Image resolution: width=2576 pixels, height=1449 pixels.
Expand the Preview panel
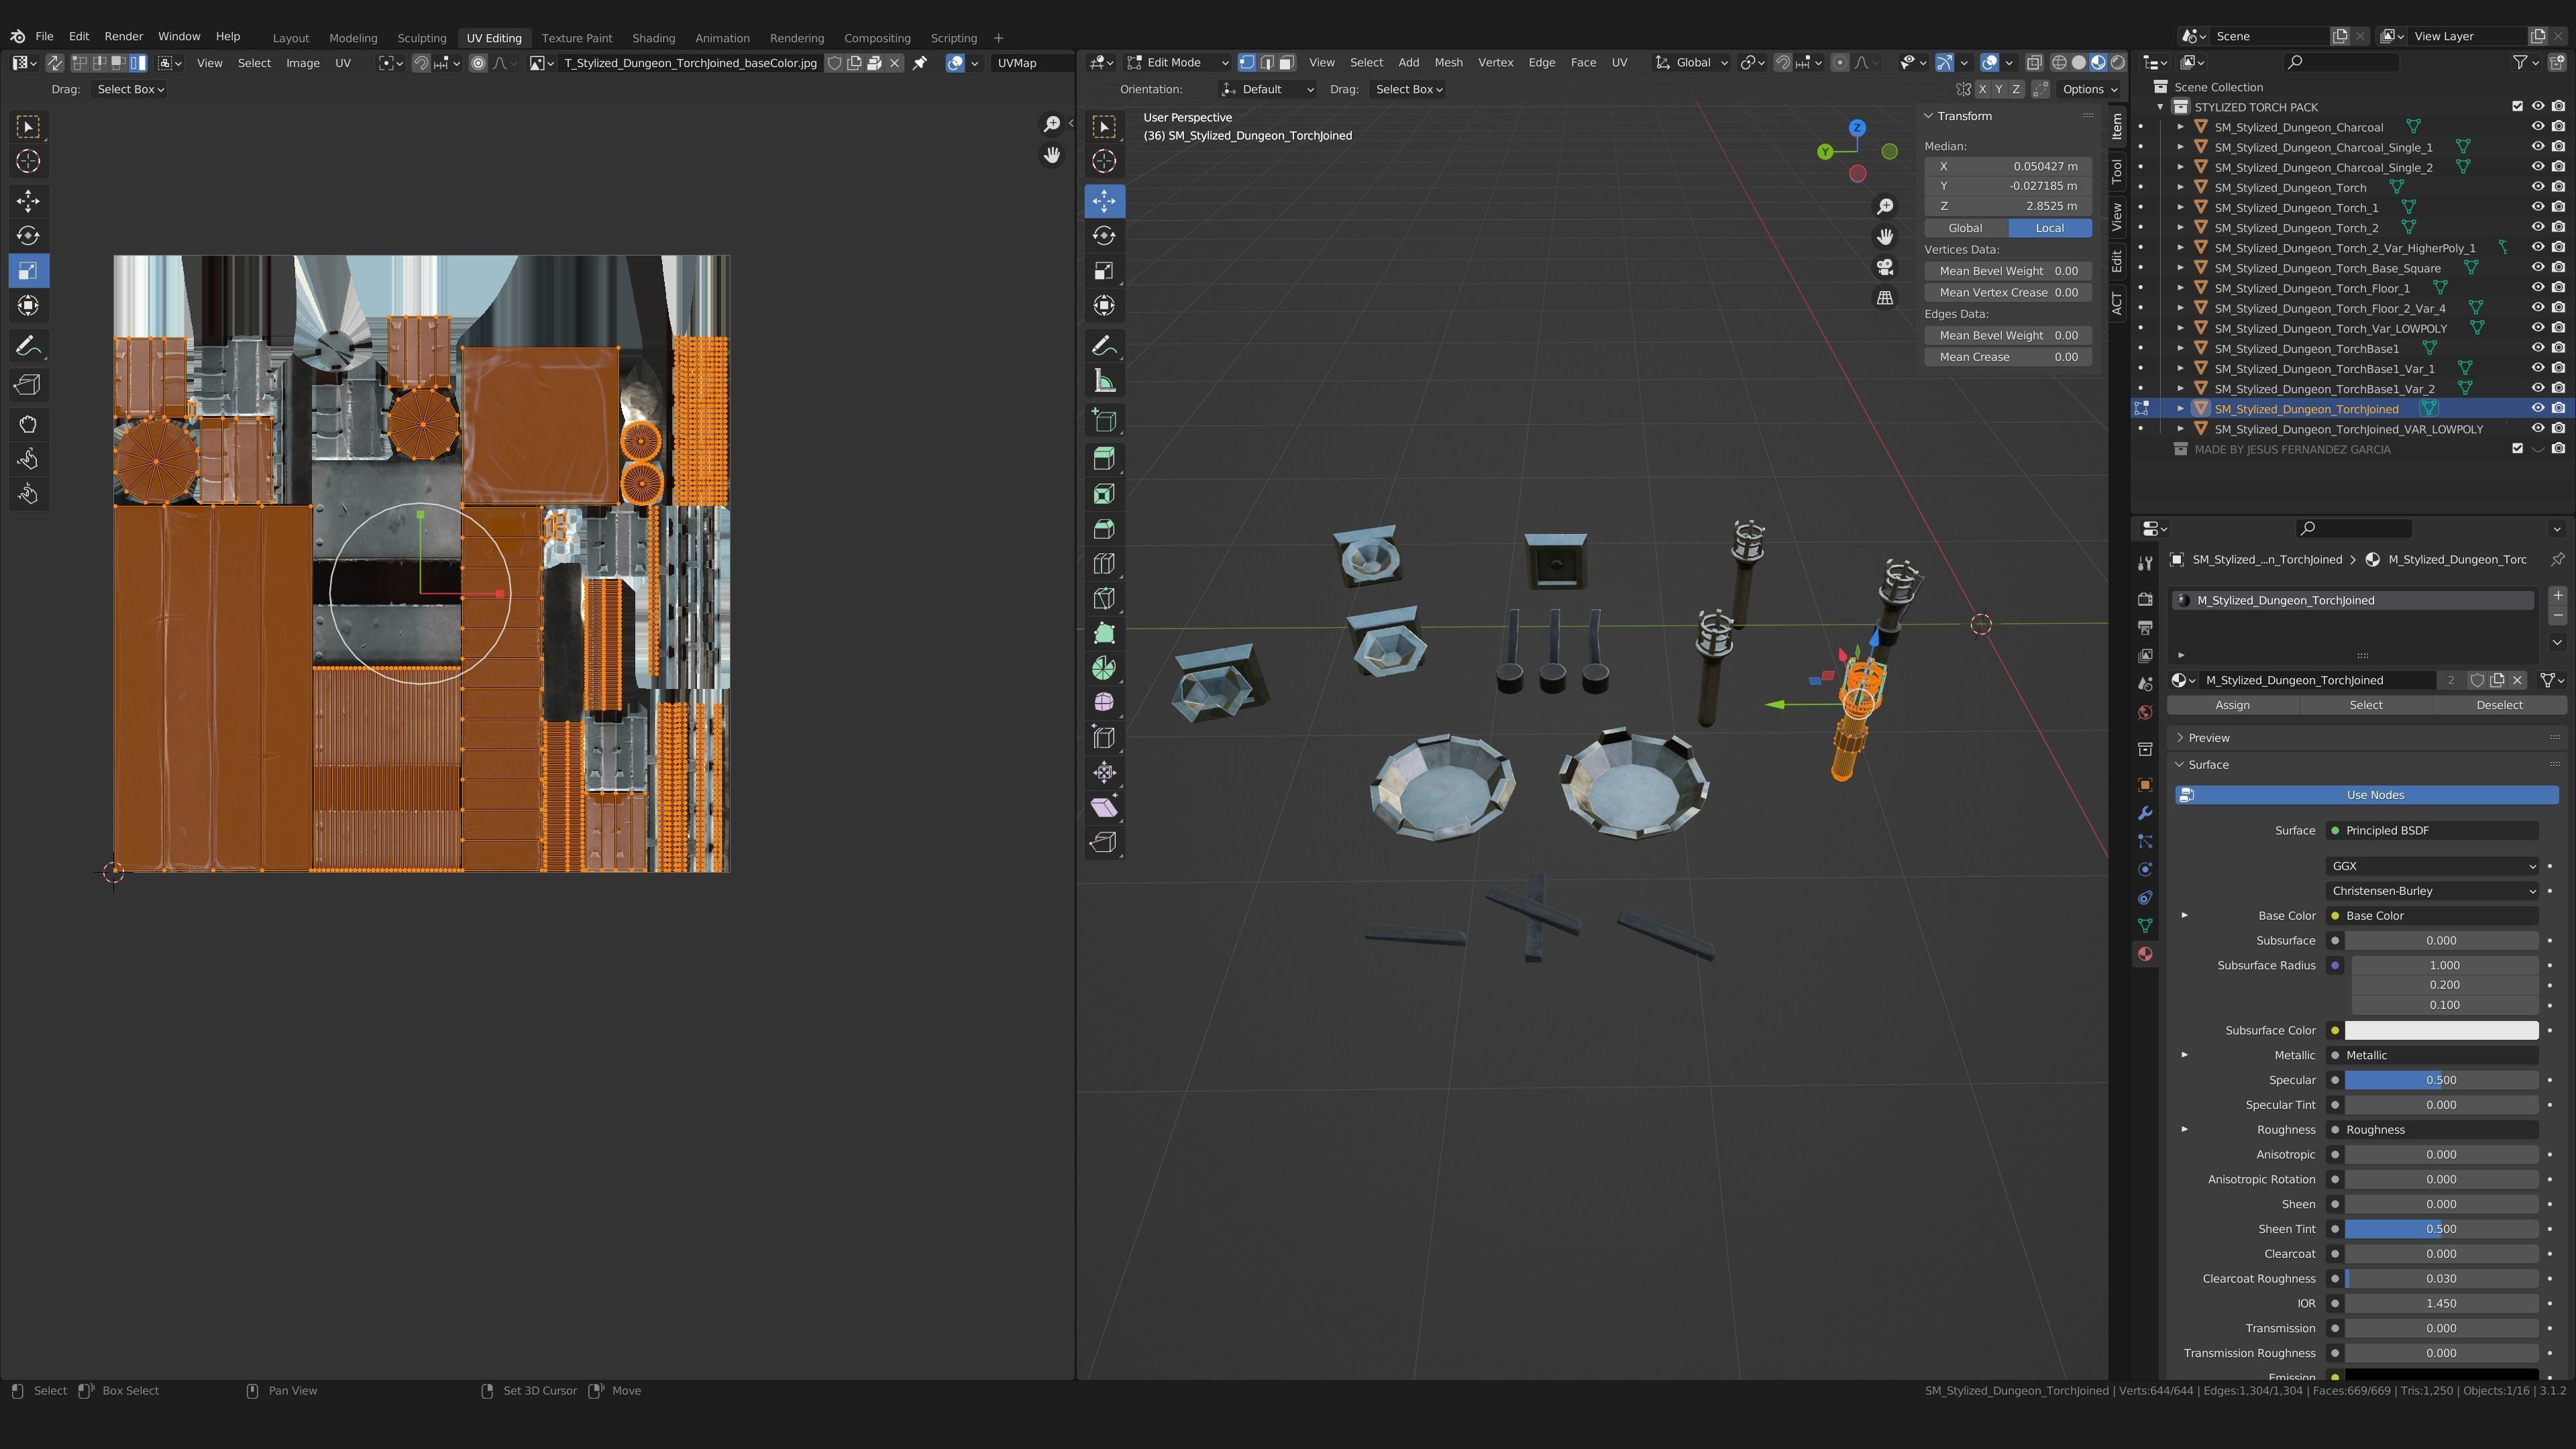point(2208,738)
